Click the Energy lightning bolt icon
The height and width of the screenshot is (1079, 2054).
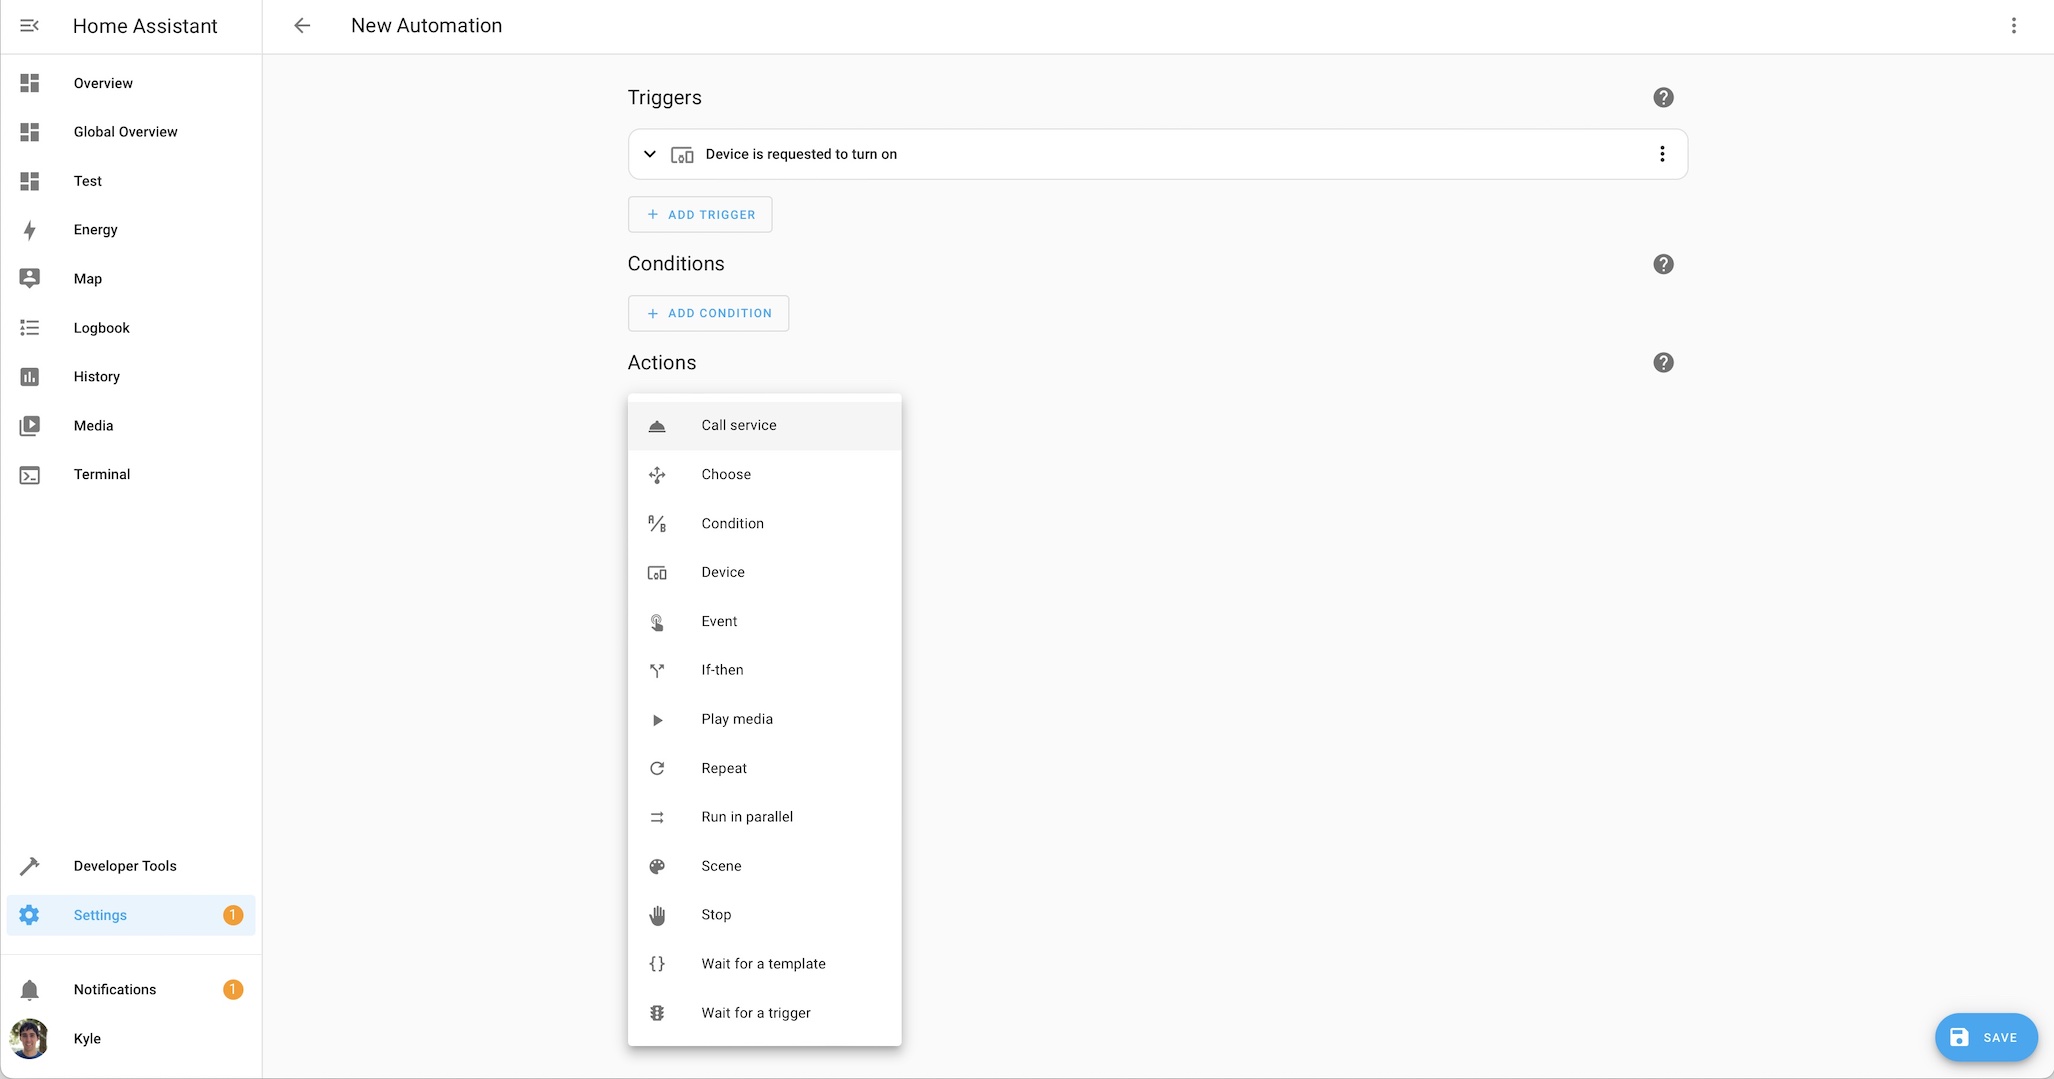click(x=30, y=230)
